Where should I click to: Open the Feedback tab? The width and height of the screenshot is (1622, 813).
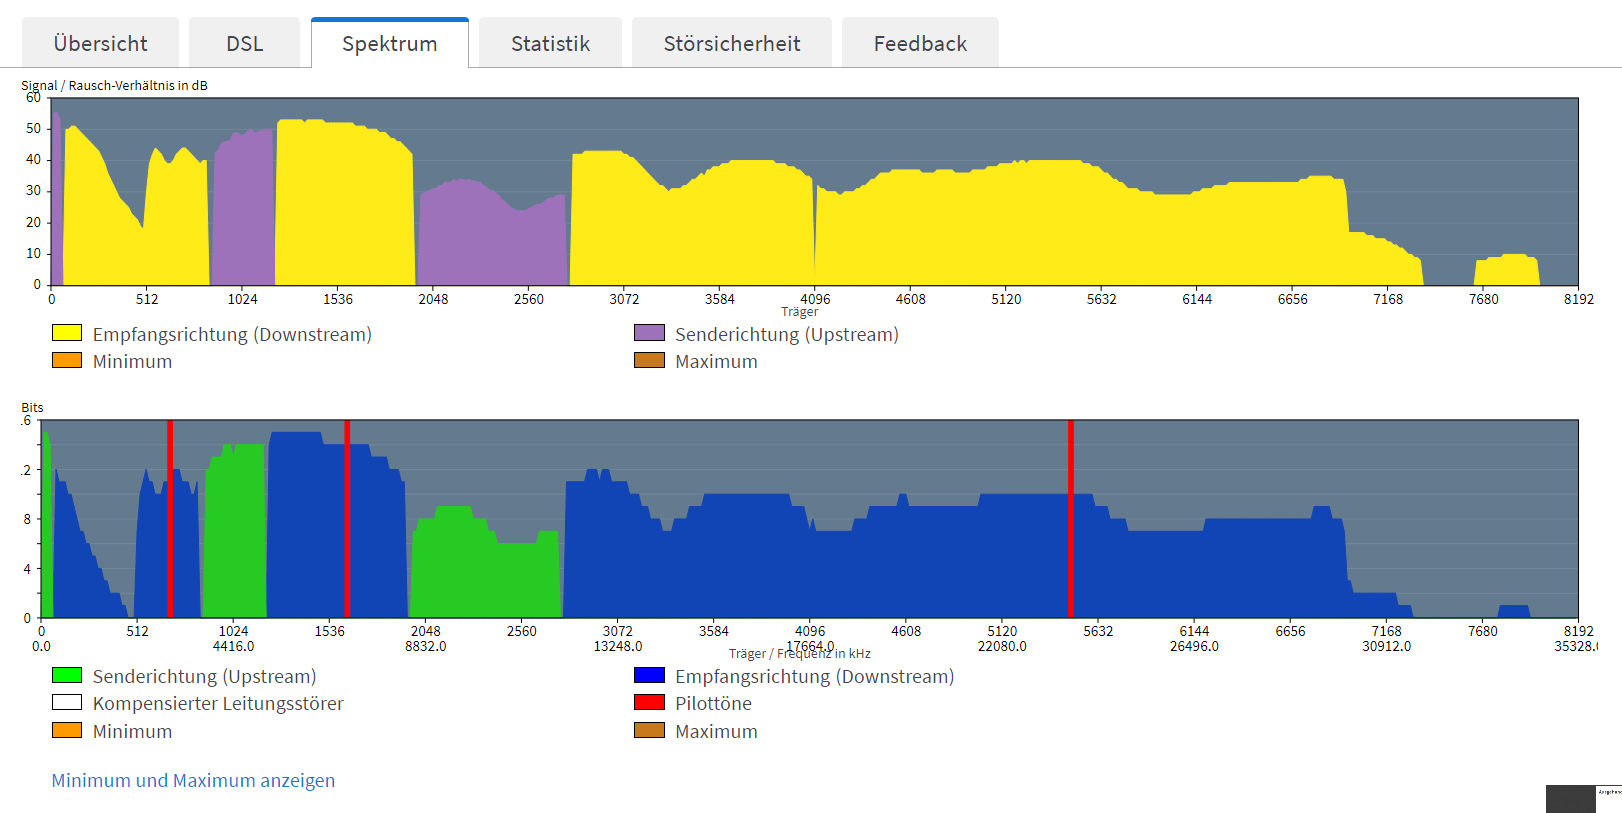pyautogui.click(x=920, y=43)
